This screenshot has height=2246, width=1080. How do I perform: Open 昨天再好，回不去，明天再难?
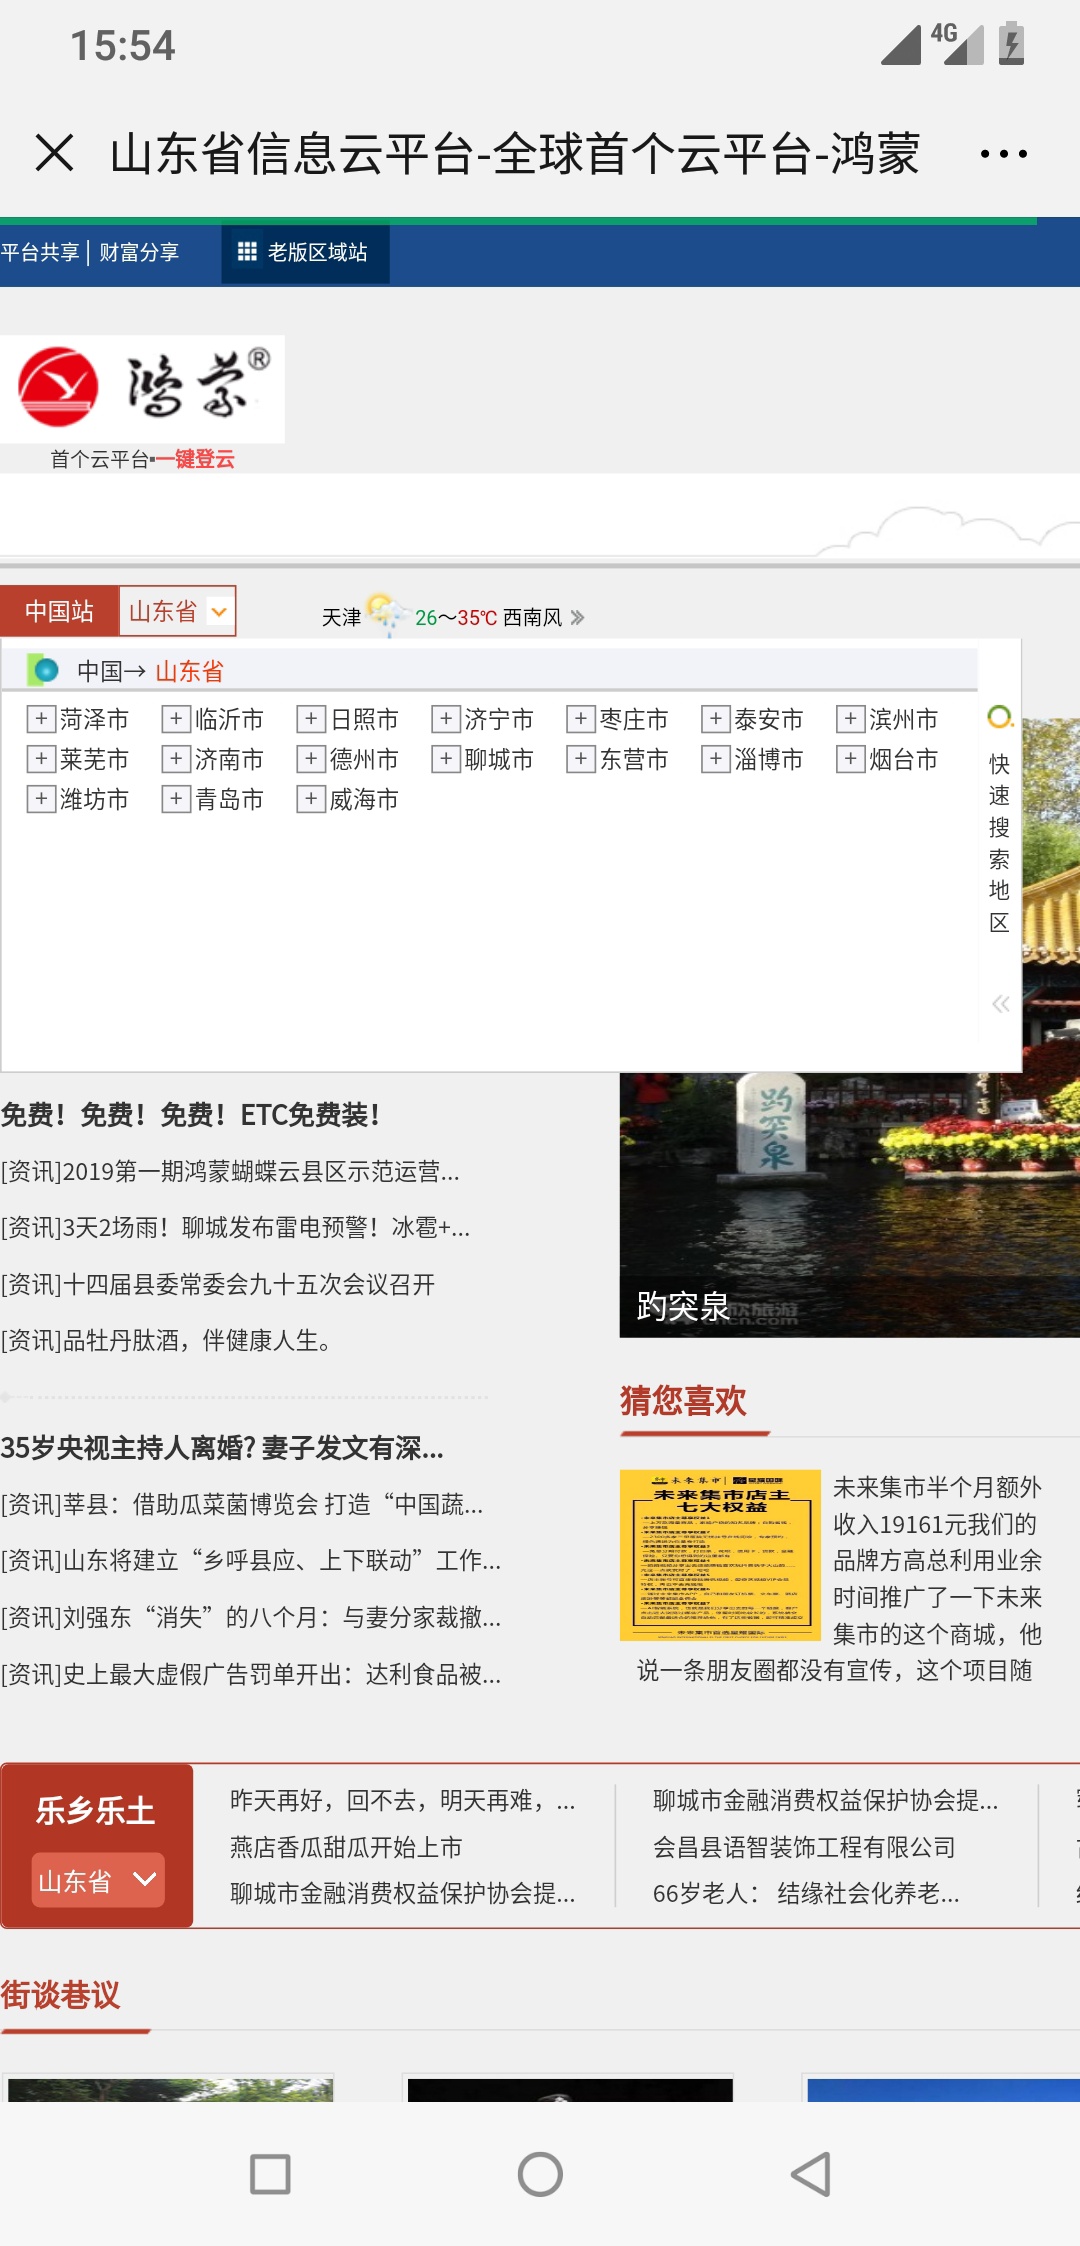[403, 1800]
